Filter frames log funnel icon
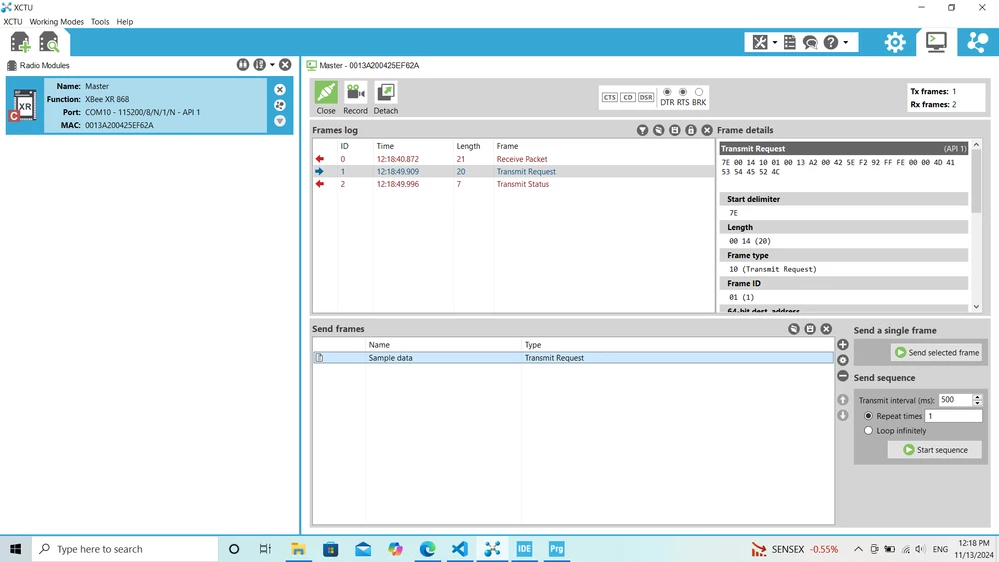Screen dimensions: 999x562 click(642, 130)
